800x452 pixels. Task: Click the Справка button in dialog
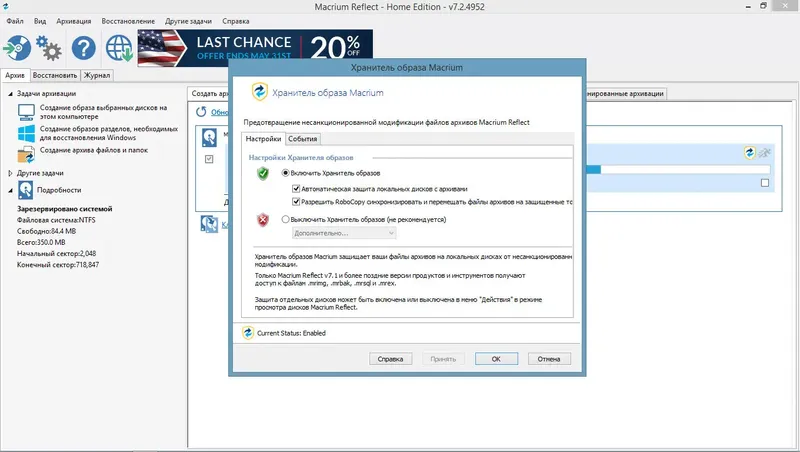(390, 359)
